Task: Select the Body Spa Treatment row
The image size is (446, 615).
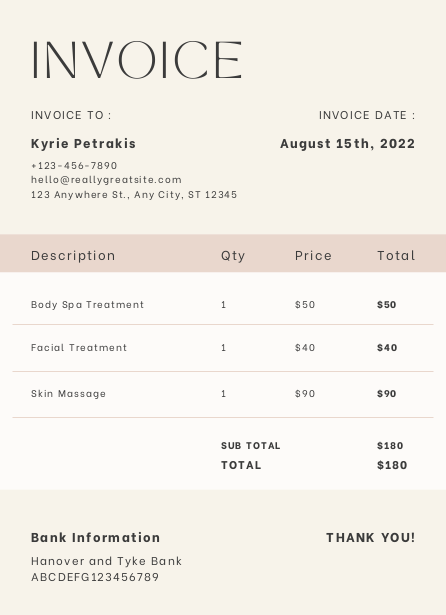Action: (x=223, y=305)
